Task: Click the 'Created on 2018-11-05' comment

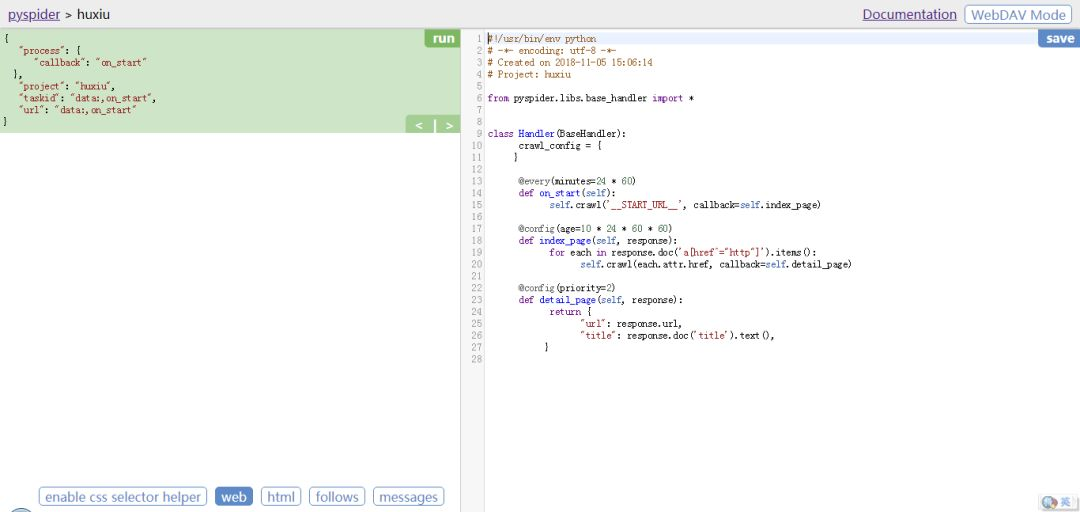Action: 570,62
